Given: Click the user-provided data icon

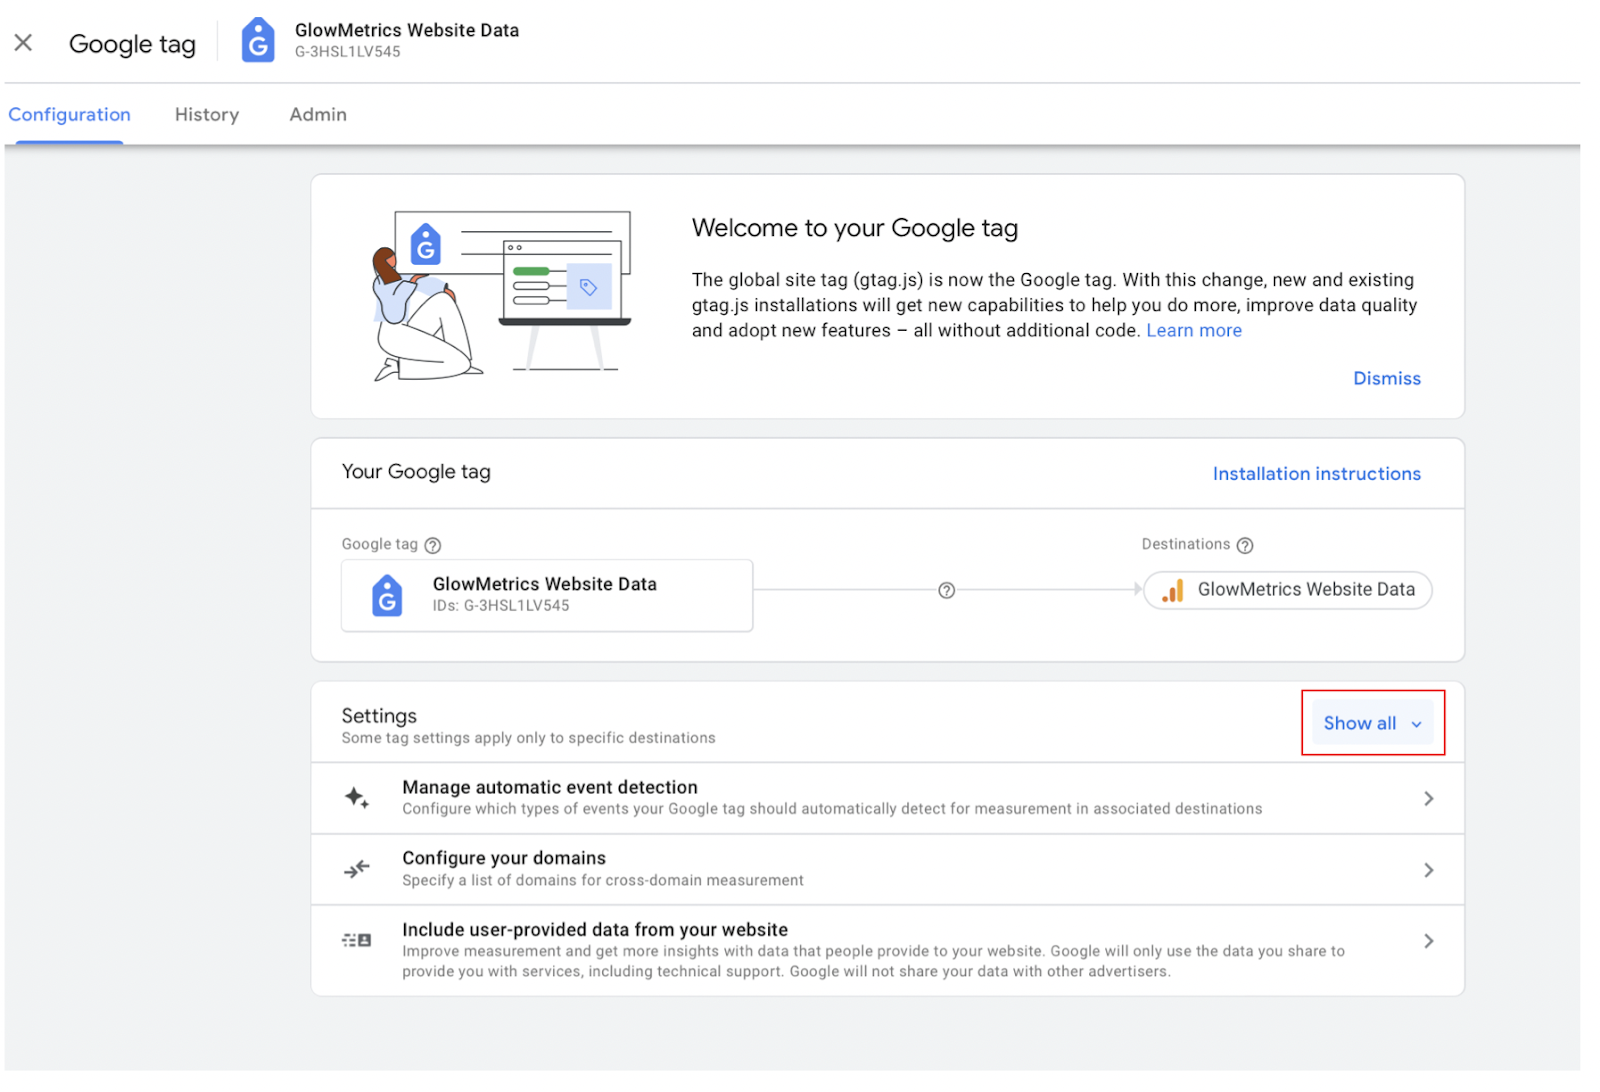Looking at the screenshot, I should (x=357, y=940).
